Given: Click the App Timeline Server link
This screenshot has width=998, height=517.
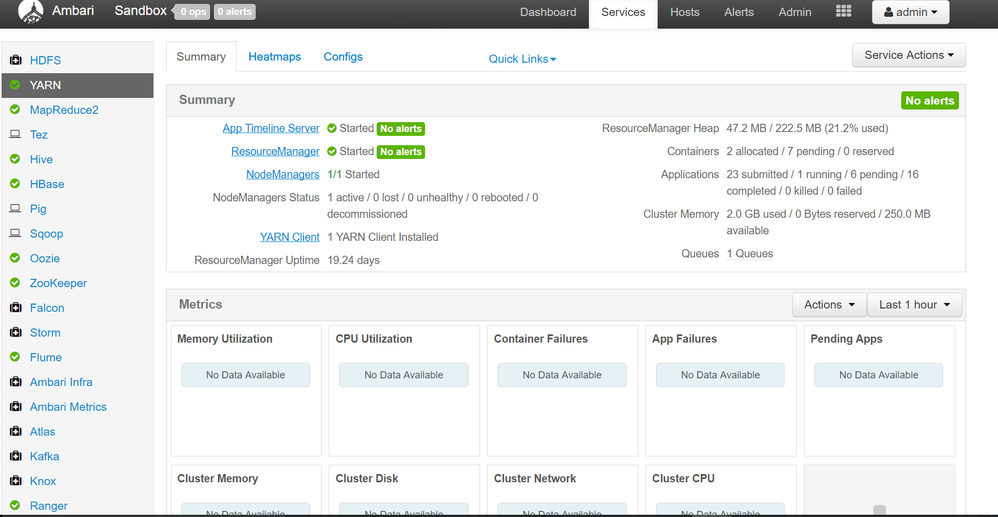Looking at the screenshot, I should [x=271, y=129].
